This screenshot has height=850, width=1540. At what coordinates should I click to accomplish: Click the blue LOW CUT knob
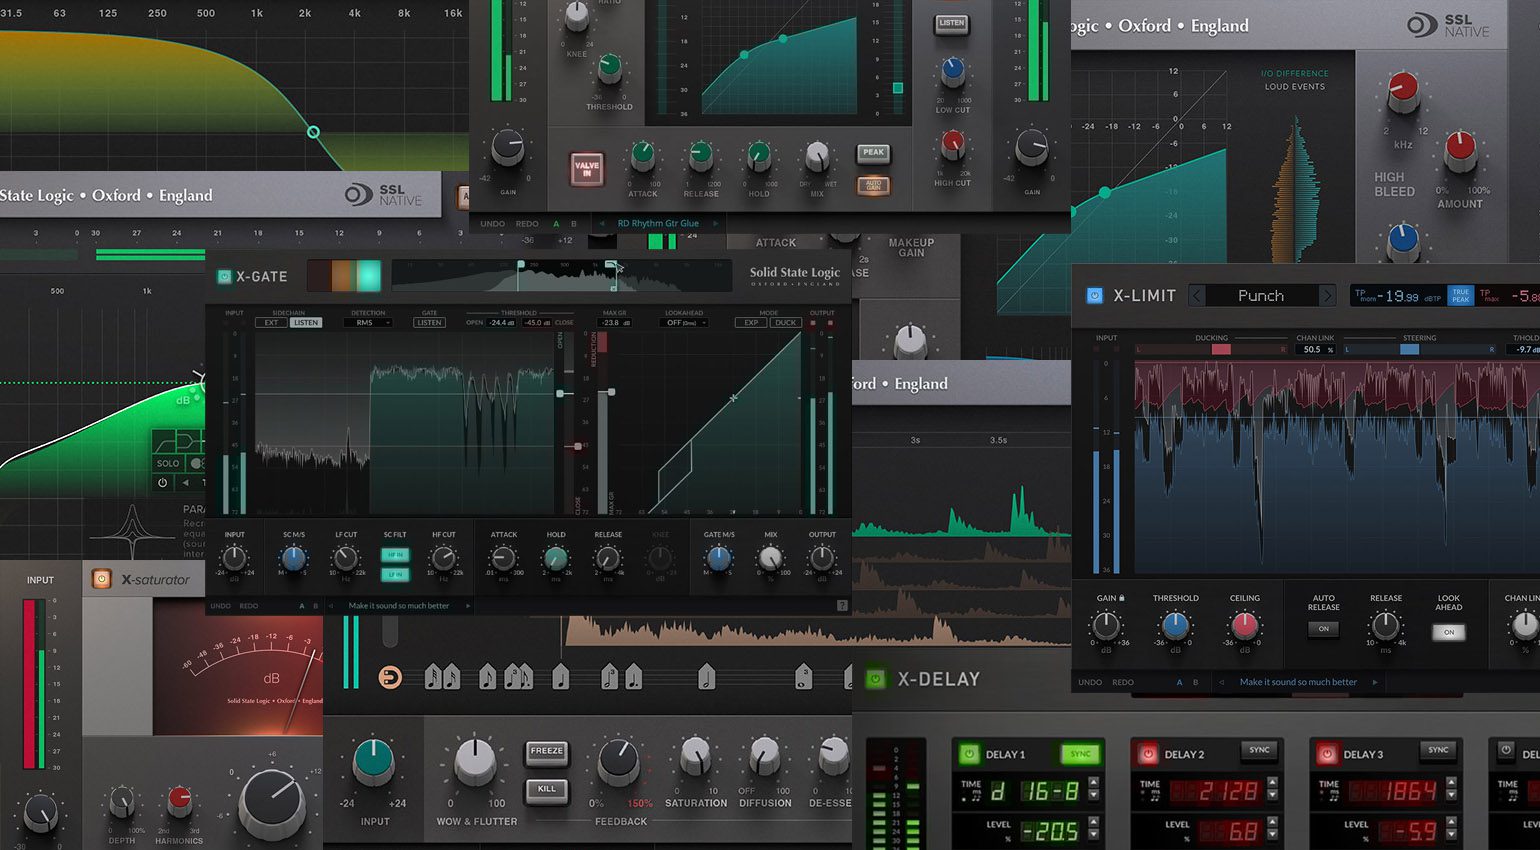pyautogui.click(x=952, y=71)
